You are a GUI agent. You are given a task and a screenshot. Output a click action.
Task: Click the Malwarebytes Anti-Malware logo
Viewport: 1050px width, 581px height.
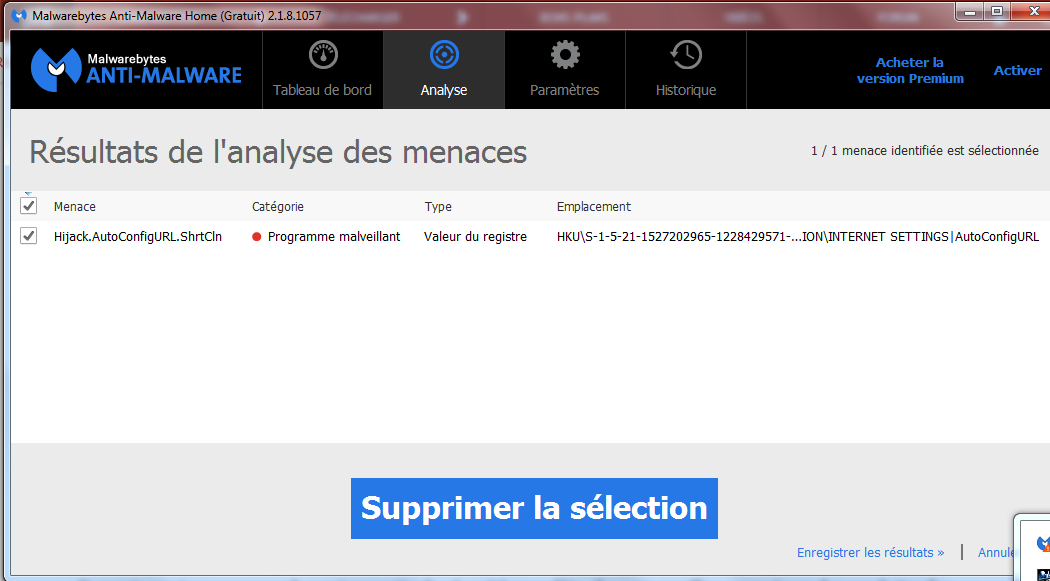[x=136, y=70]
